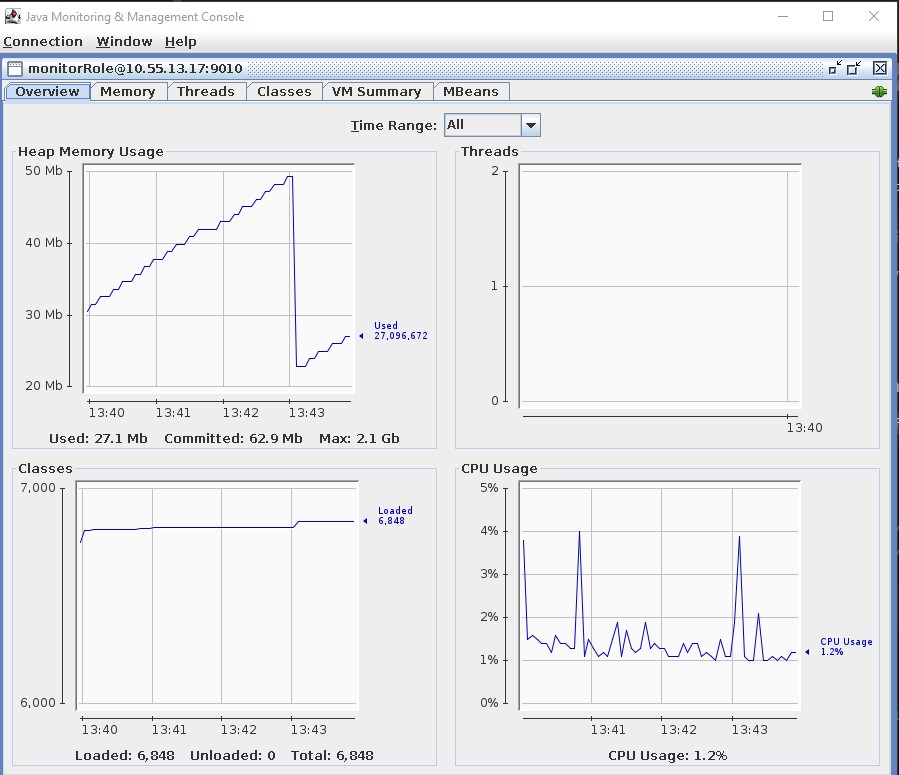Click inside the Heap Memory Usage chart

point(220,280)
